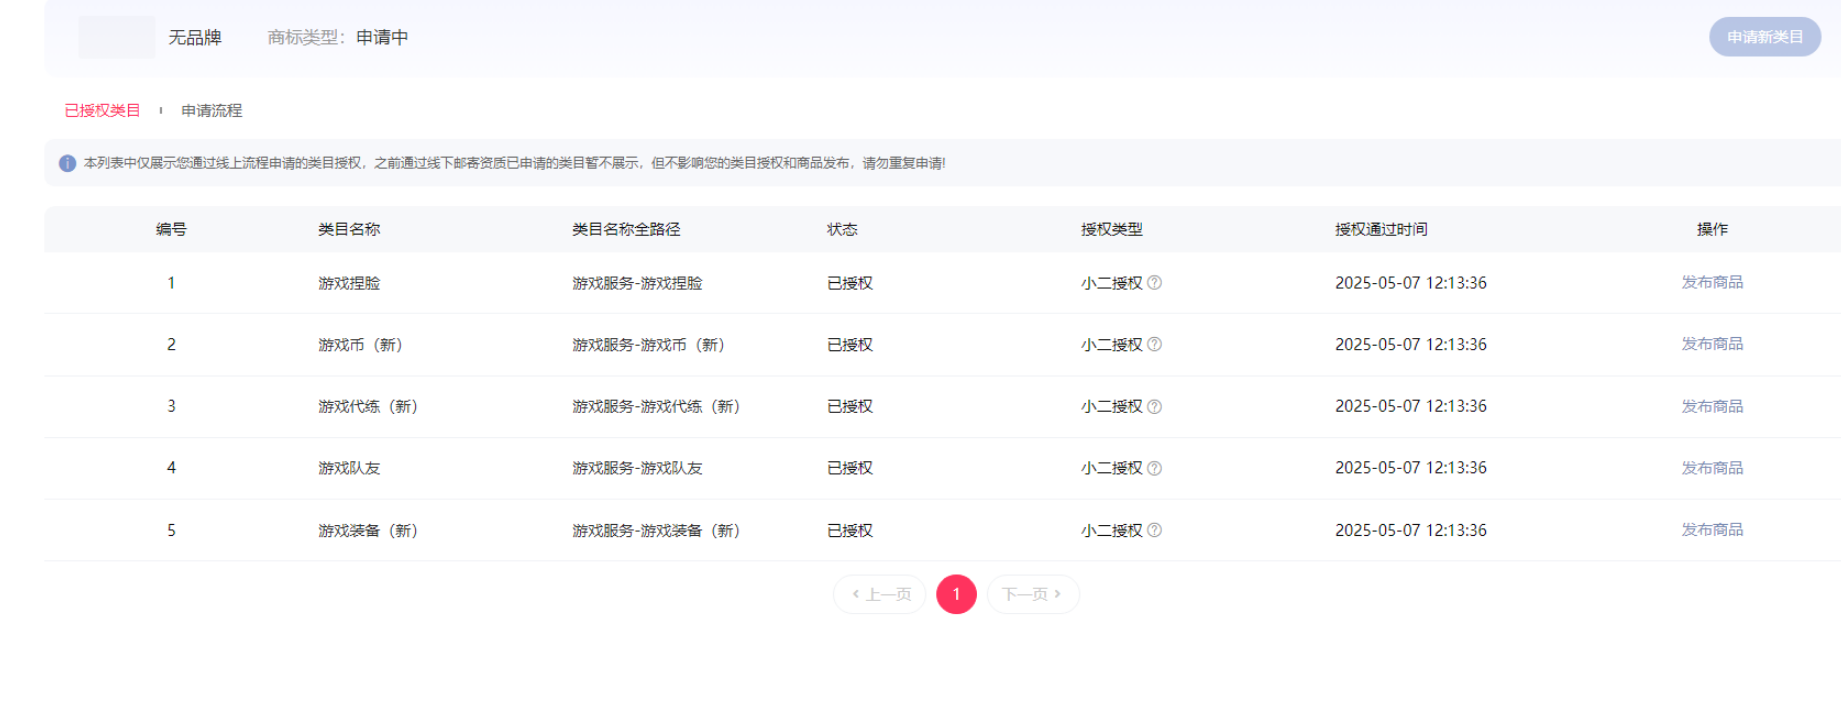The width and height of the screenshot is (1841, 702).
Task: Switch to the 已授权类目 tab
Action: pos(102,111)
